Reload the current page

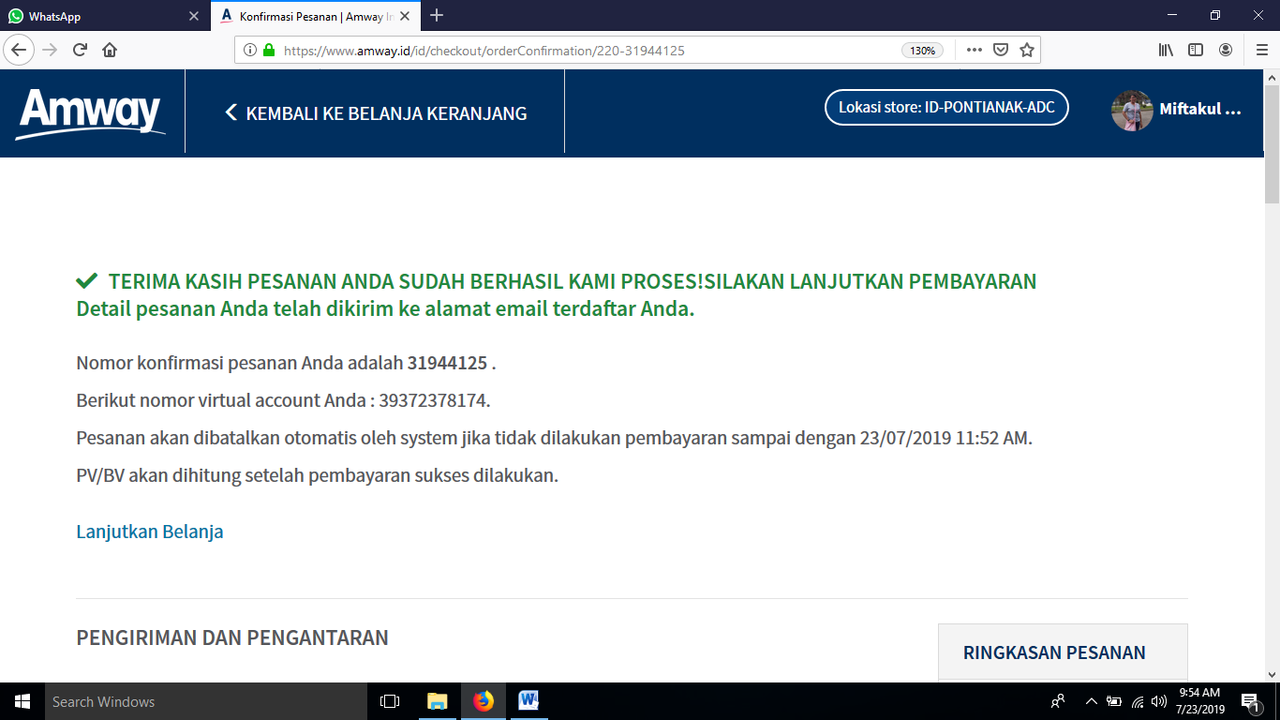(x=80, y=50)
